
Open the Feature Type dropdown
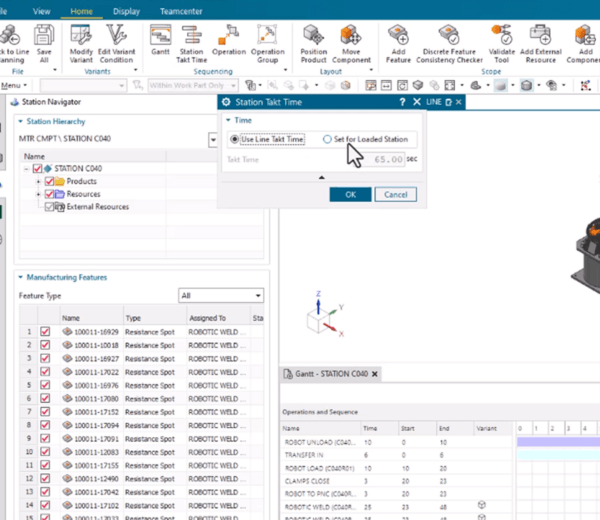257,296
